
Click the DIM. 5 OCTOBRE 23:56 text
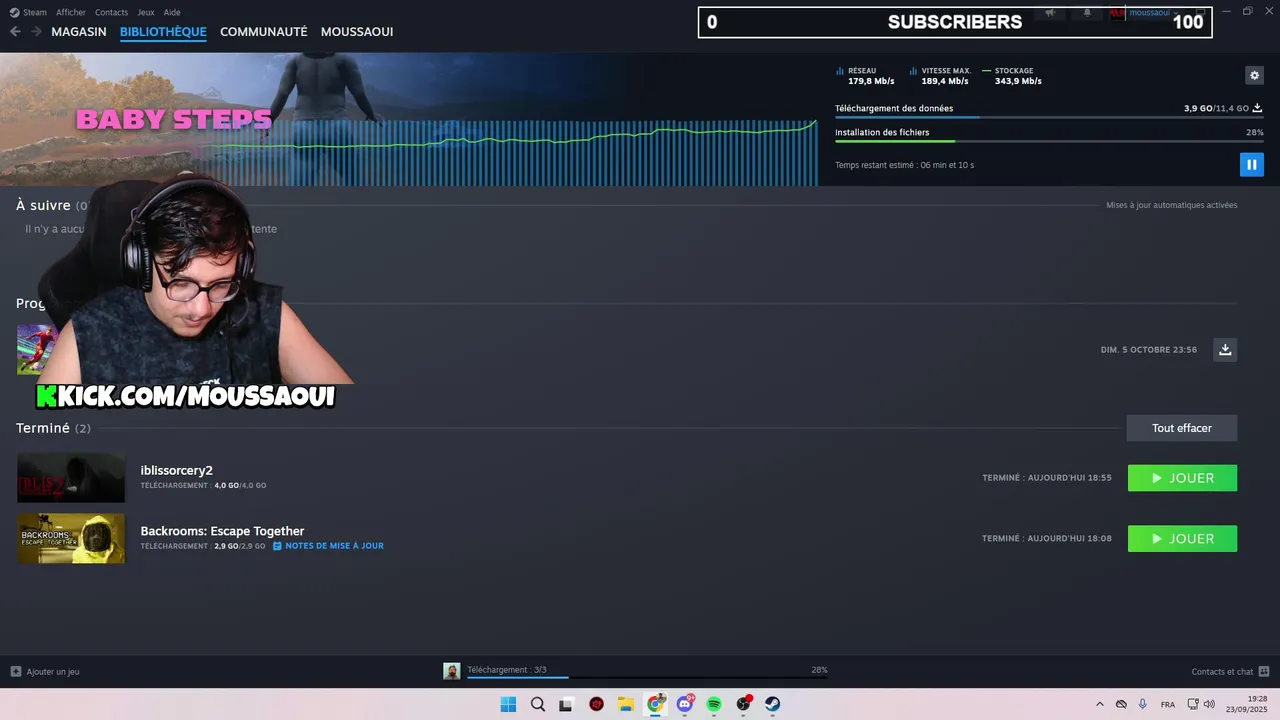(1148, 350)
